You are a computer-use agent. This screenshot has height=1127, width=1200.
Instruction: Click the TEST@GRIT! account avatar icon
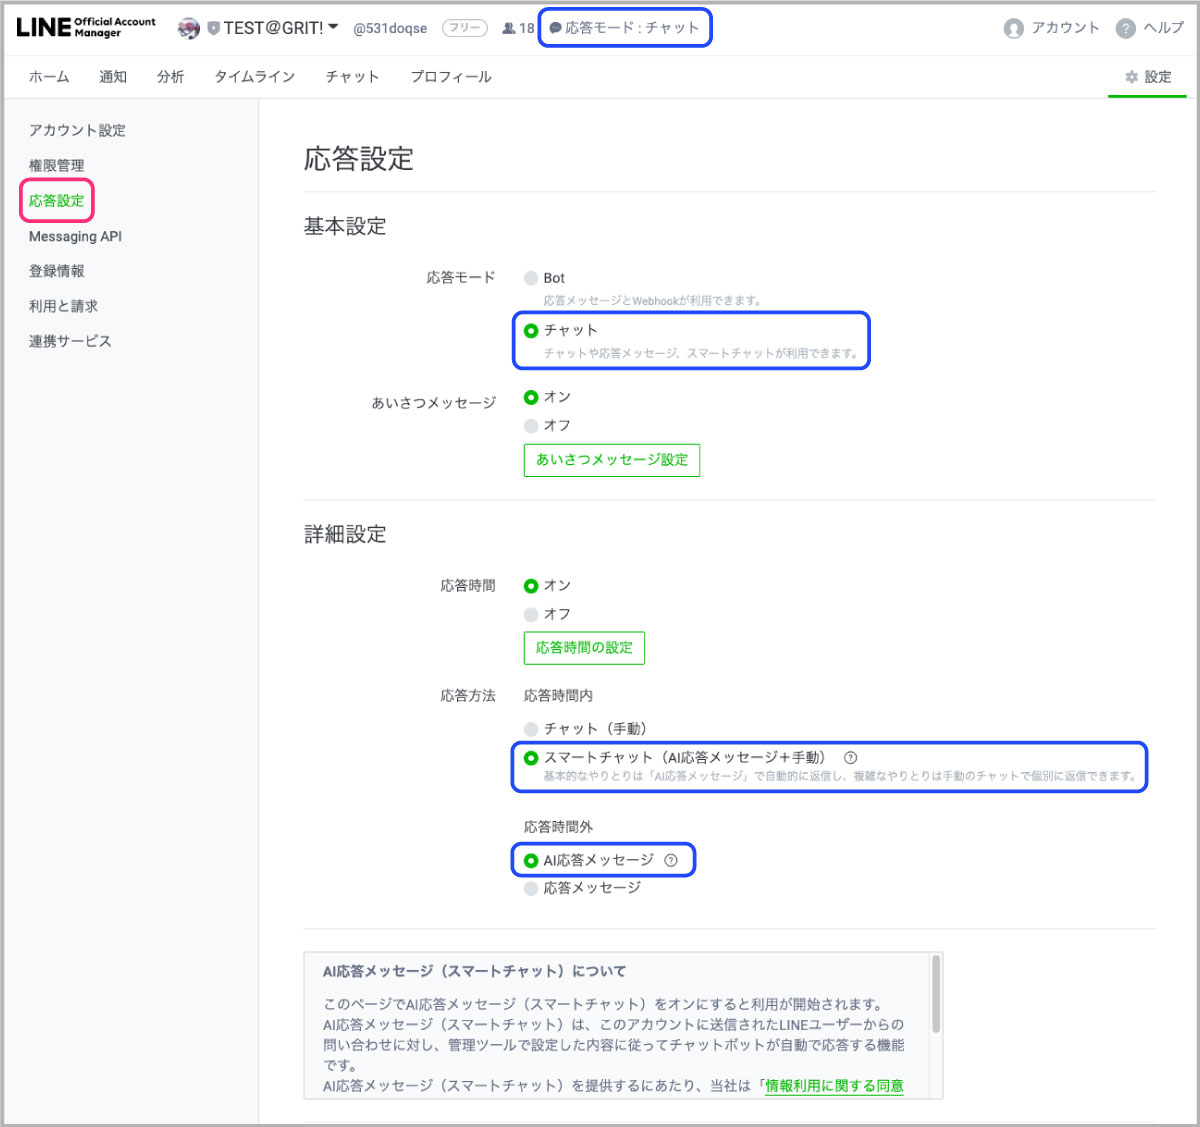pos(189,28)
